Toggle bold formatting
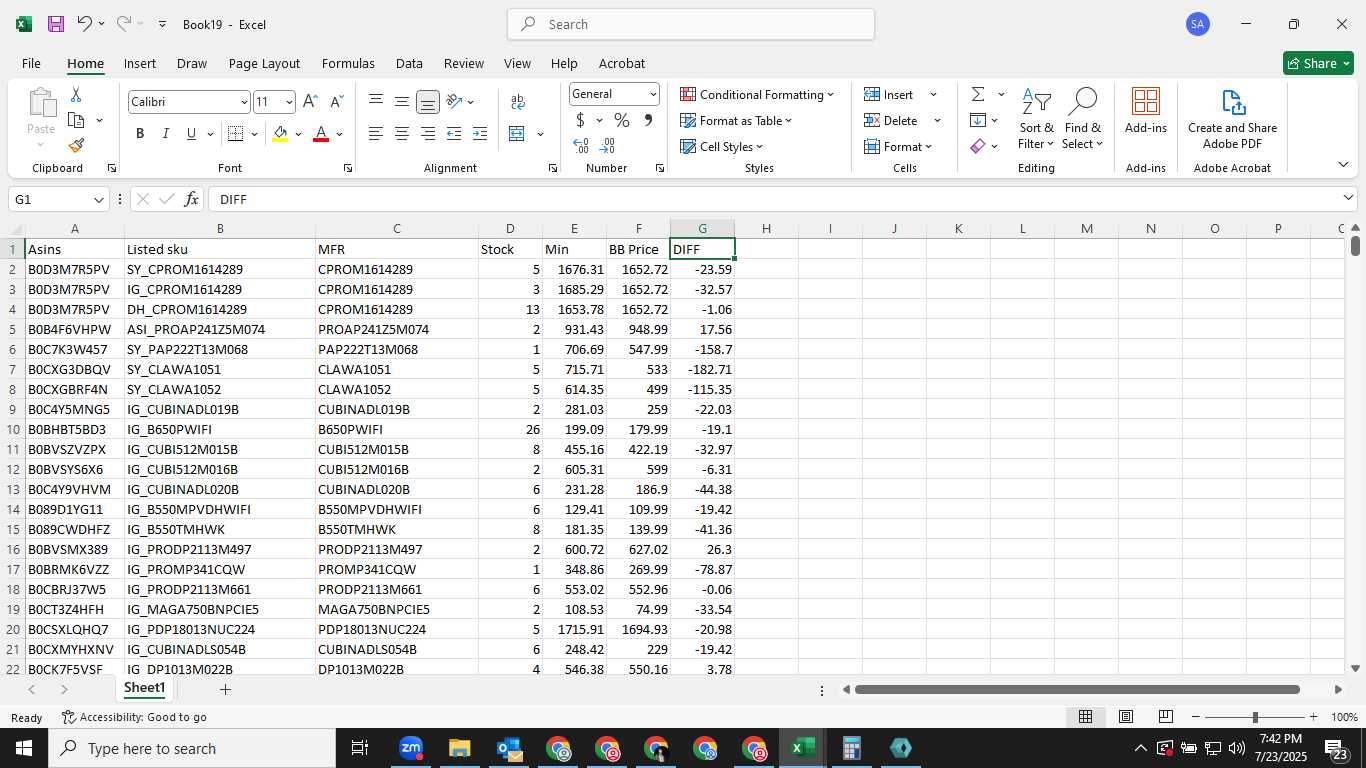 coord(140,134)
